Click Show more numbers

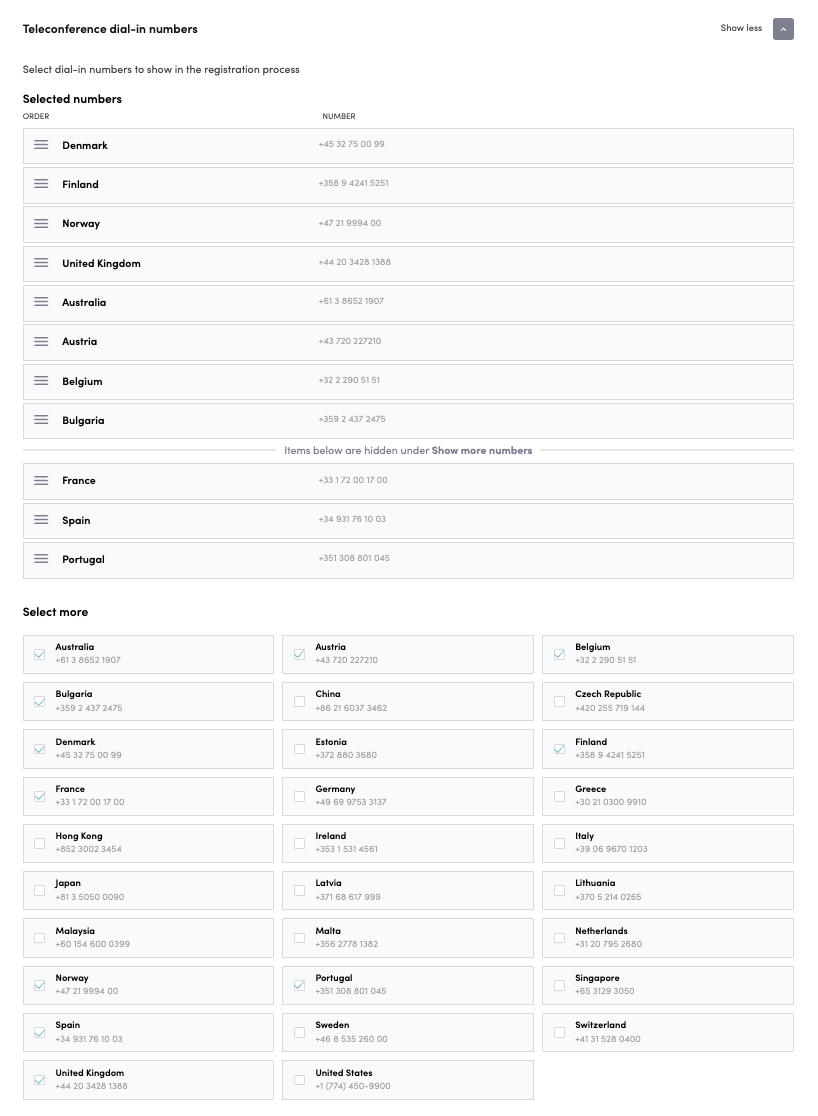click(x=482, y=450)
